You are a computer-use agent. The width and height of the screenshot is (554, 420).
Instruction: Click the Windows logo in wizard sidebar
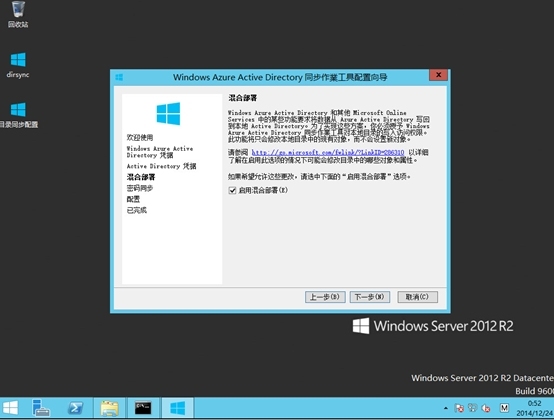[x=169, y=113]
